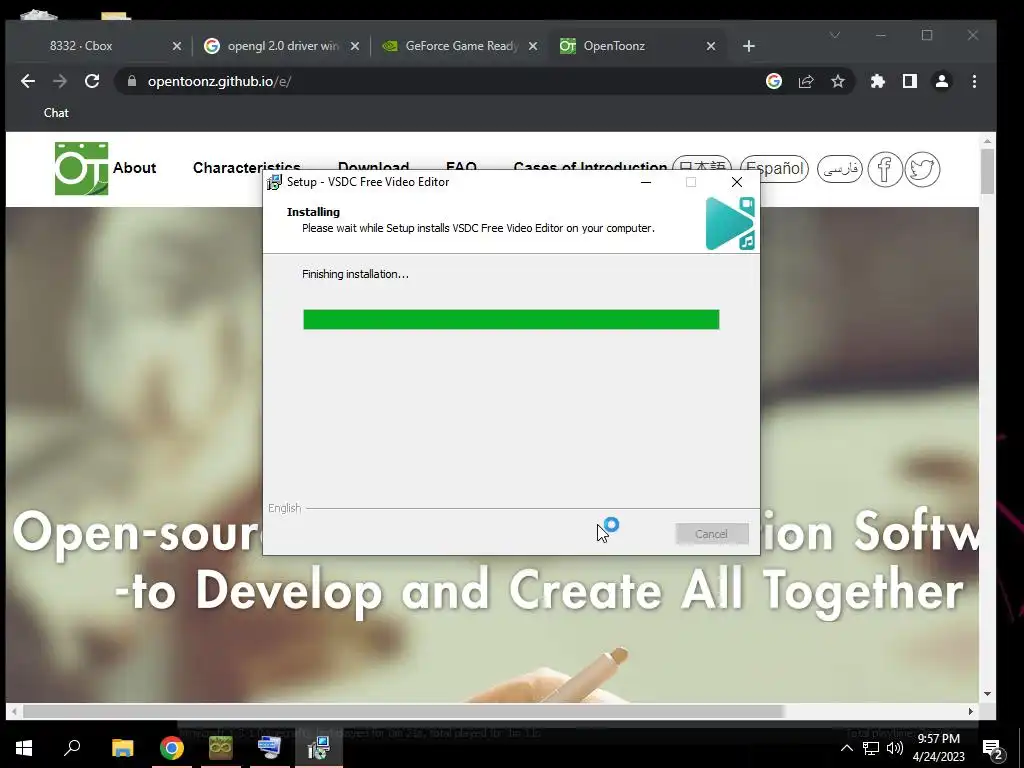Open a new Chrome tab
This screenshot has height=768, width=1024.
point(749,46)
